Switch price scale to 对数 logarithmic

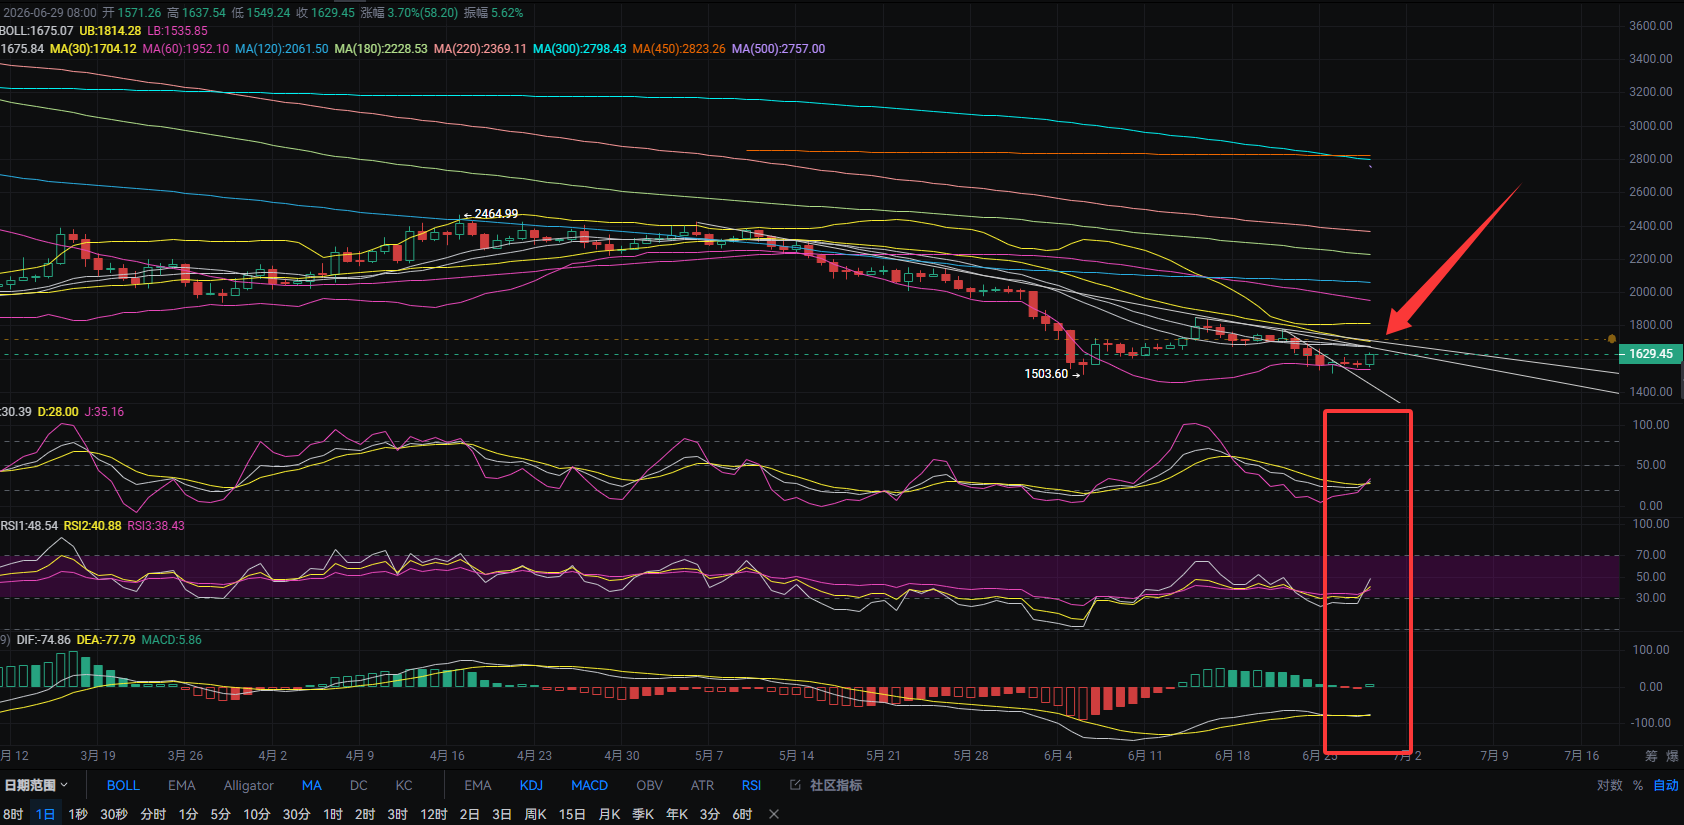tap(1609, 785)
